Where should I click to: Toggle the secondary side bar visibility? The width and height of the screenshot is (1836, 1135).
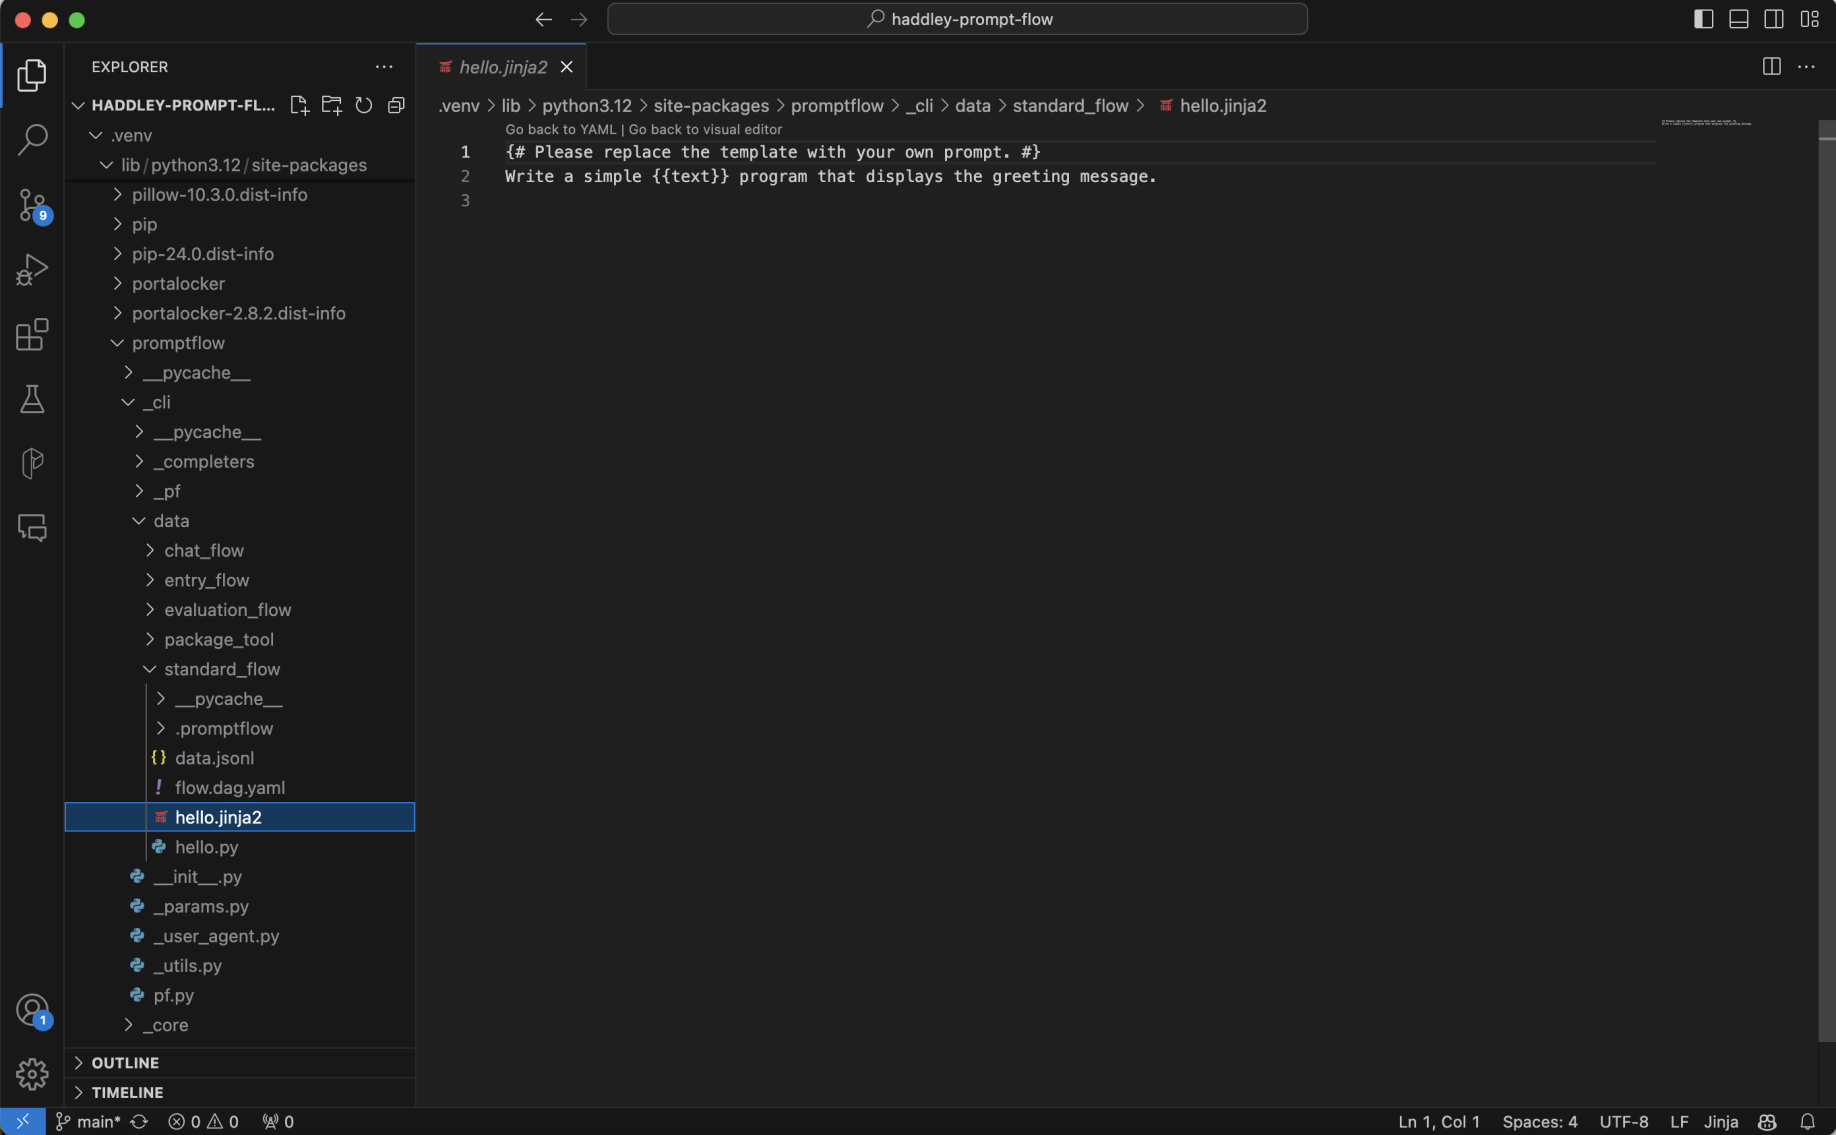[x=1774, y=19]
